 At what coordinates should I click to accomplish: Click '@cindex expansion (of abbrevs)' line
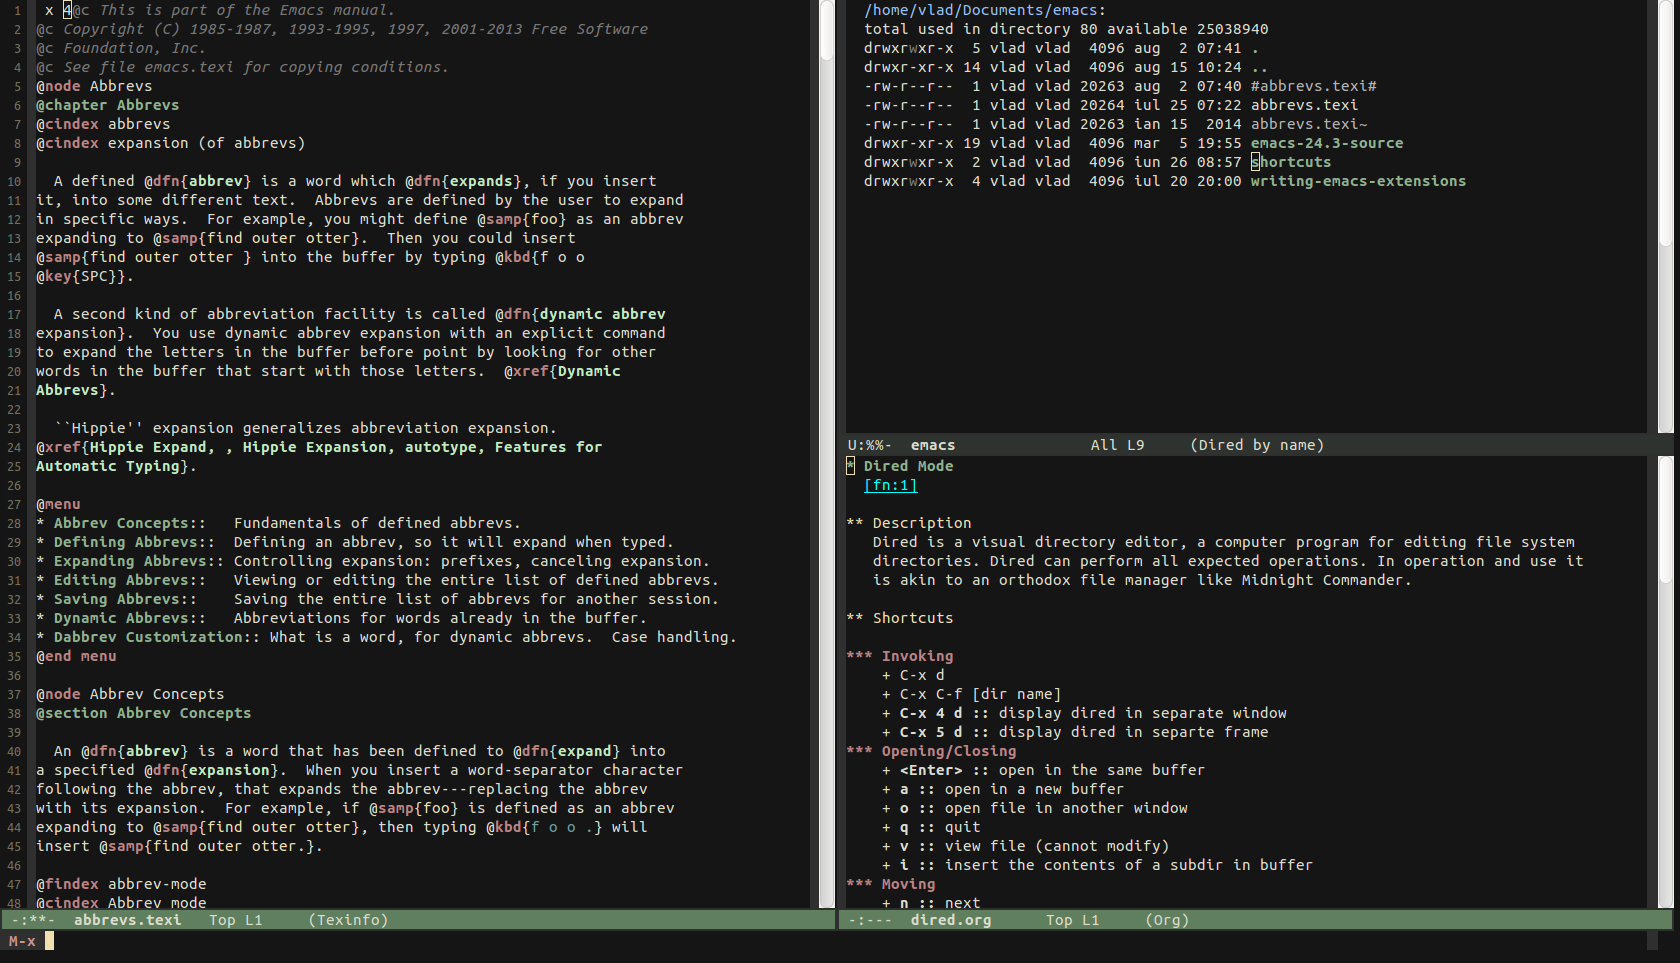pos(170,143)
